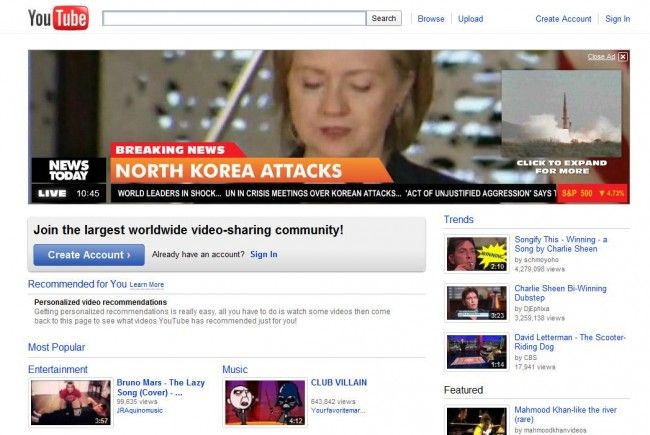The width and height of the screenshot is (650, 435).
Task: Click the Mahmood Khan video thumbnail
Action: point(477,422)
